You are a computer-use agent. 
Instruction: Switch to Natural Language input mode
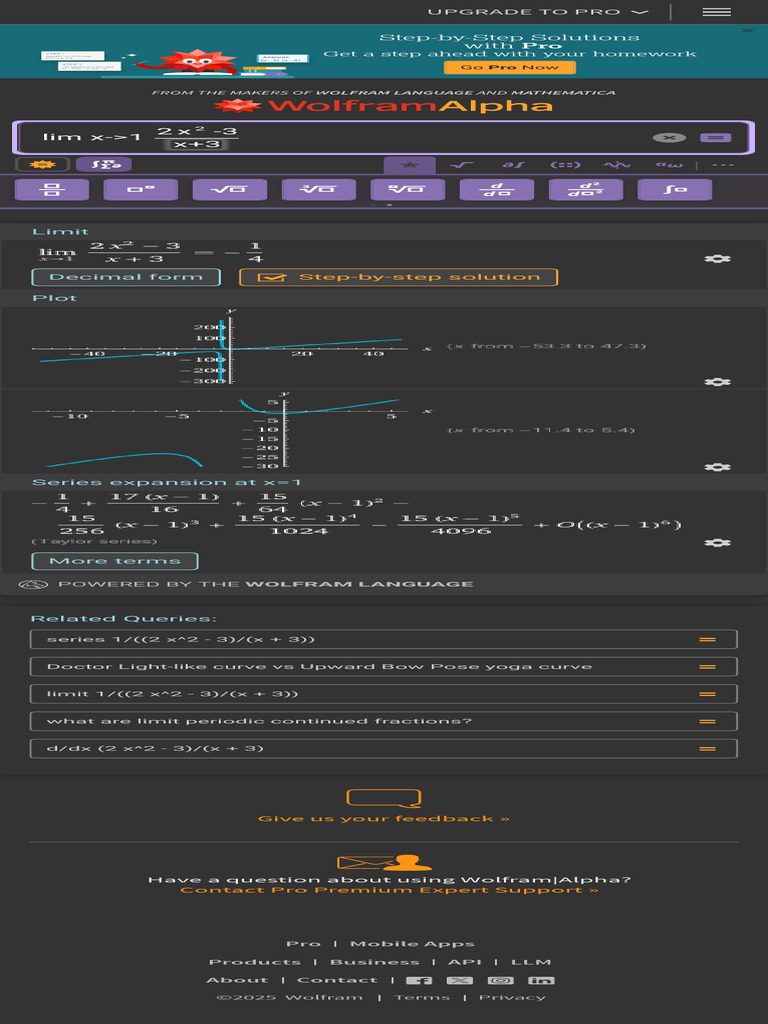42,165
